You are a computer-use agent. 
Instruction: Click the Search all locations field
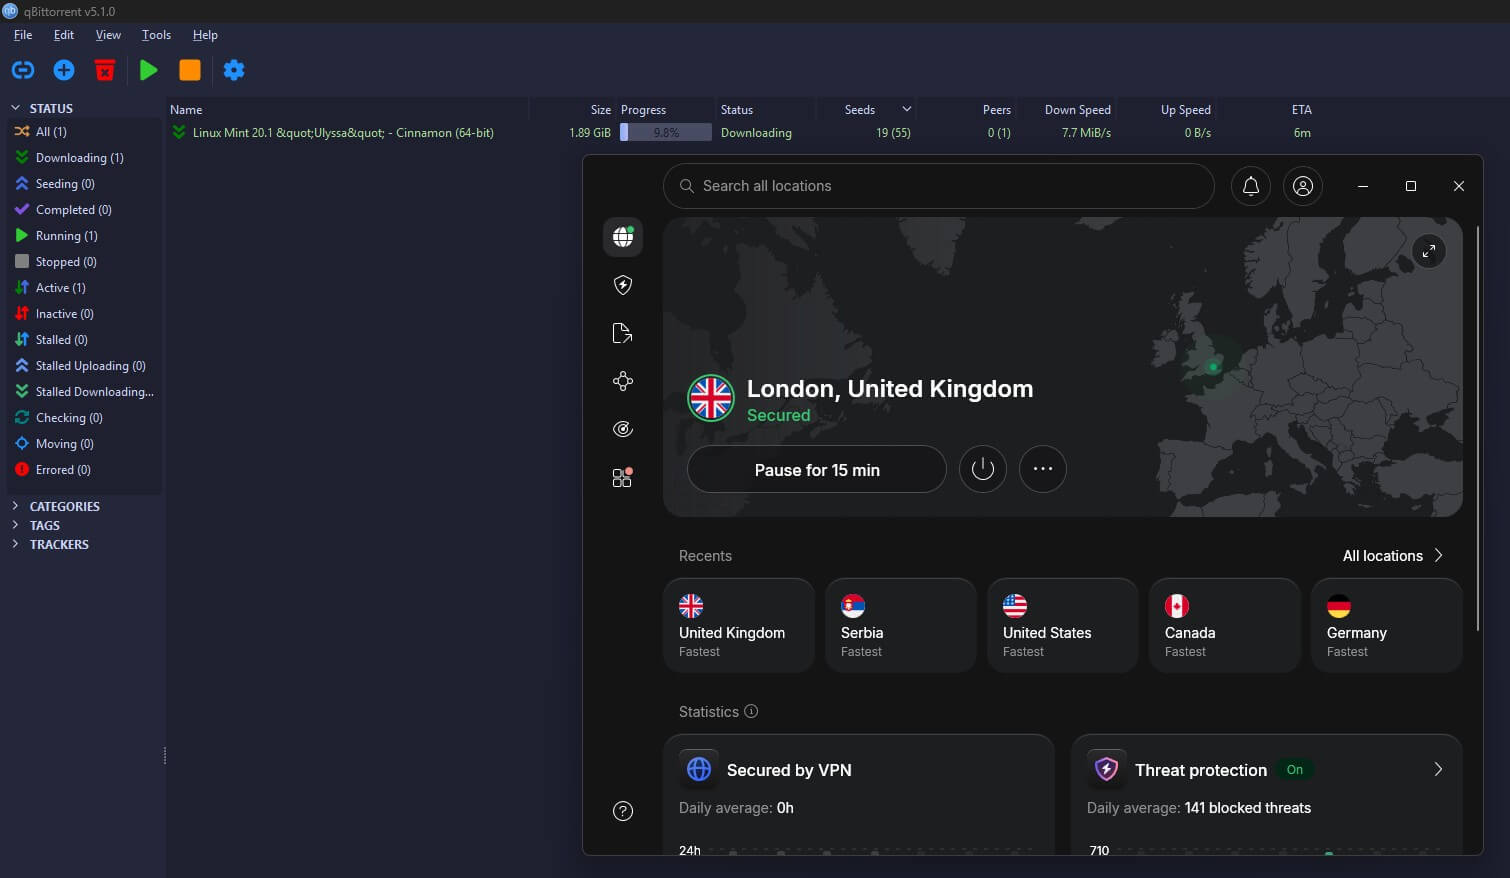coord(939,186)
